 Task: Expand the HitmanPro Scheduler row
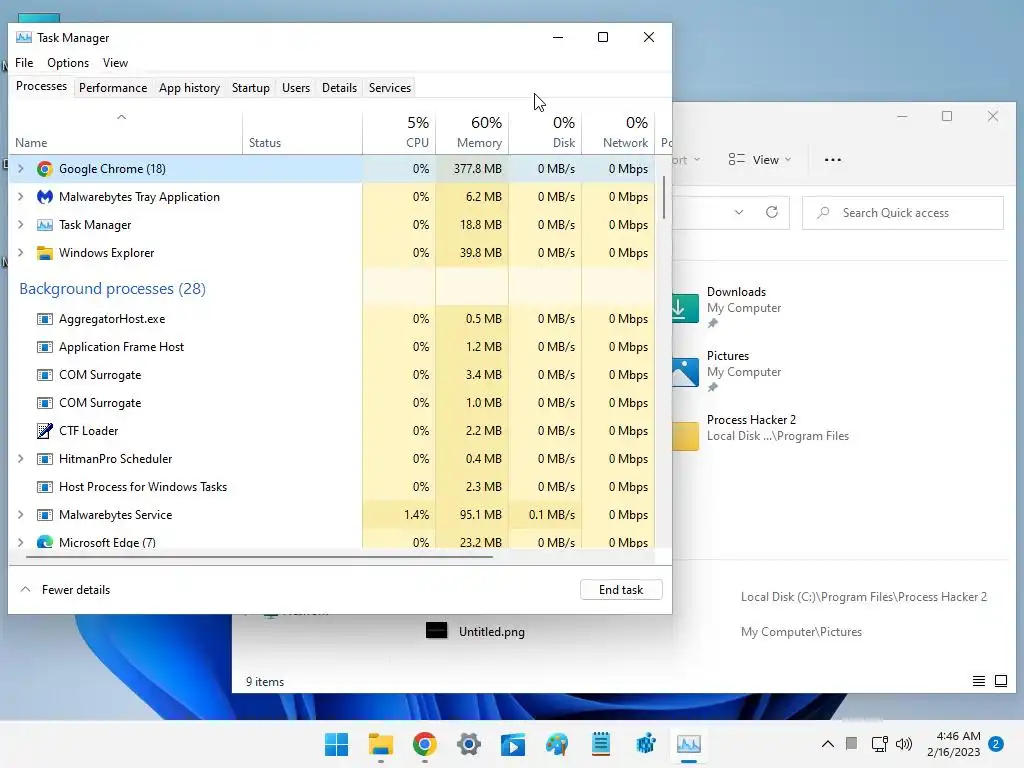click(x=21, y=459)
